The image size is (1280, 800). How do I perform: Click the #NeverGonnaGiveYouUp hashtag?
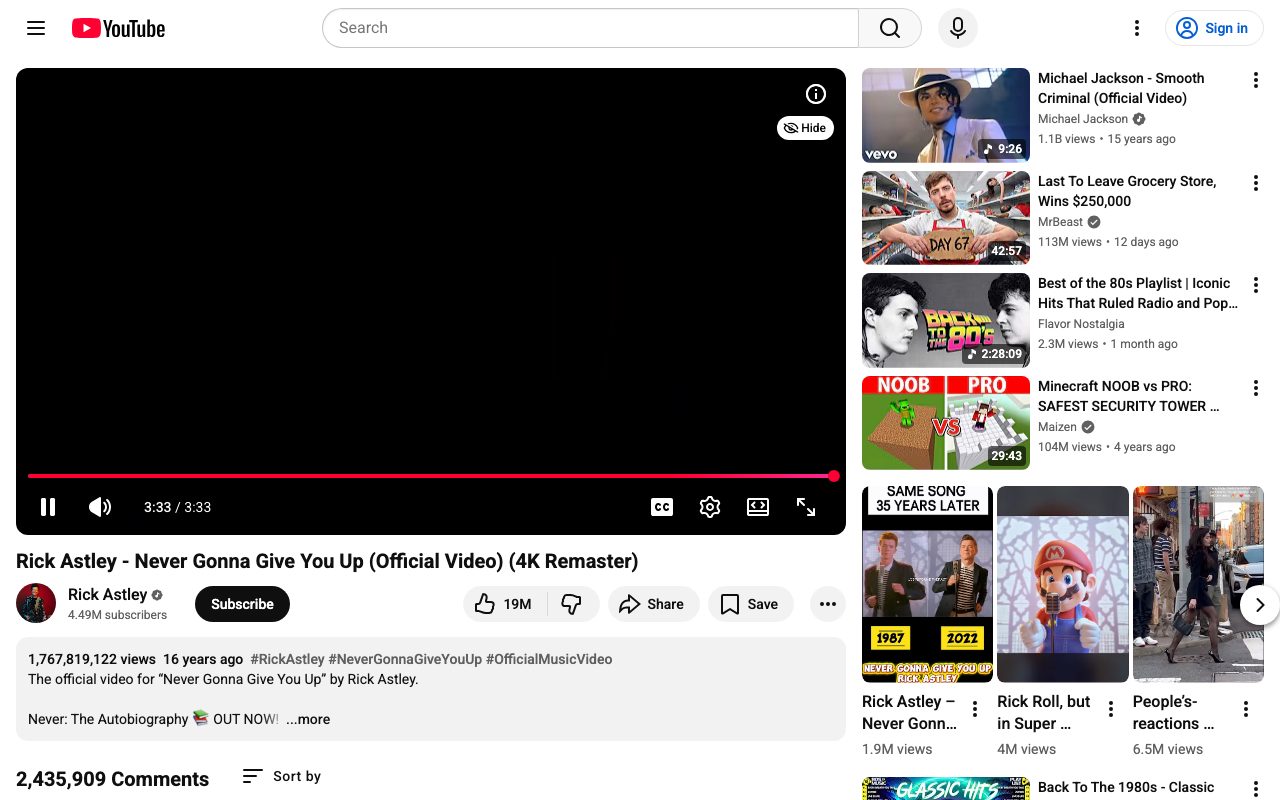coord(405,659)
